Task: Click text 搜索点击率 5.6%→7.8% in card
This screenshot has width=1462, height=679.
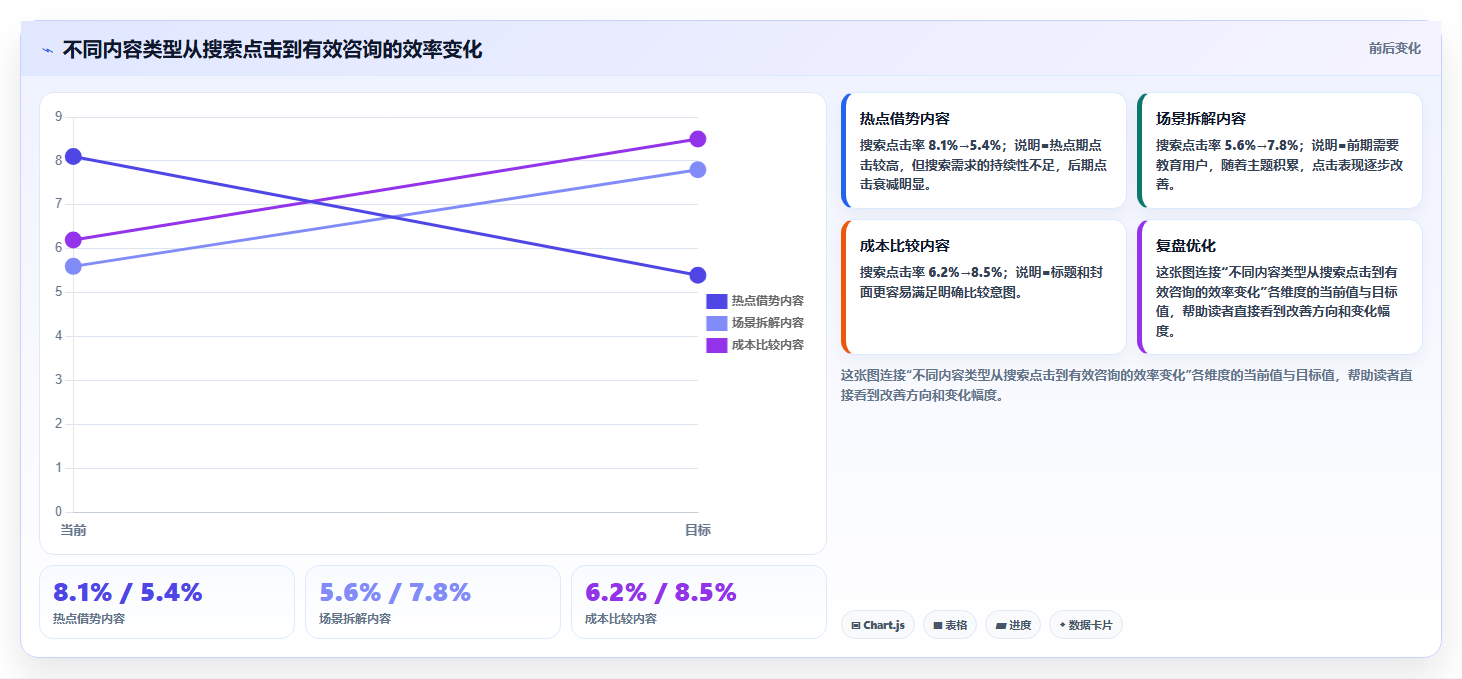Action: (x=1228, y=145)
